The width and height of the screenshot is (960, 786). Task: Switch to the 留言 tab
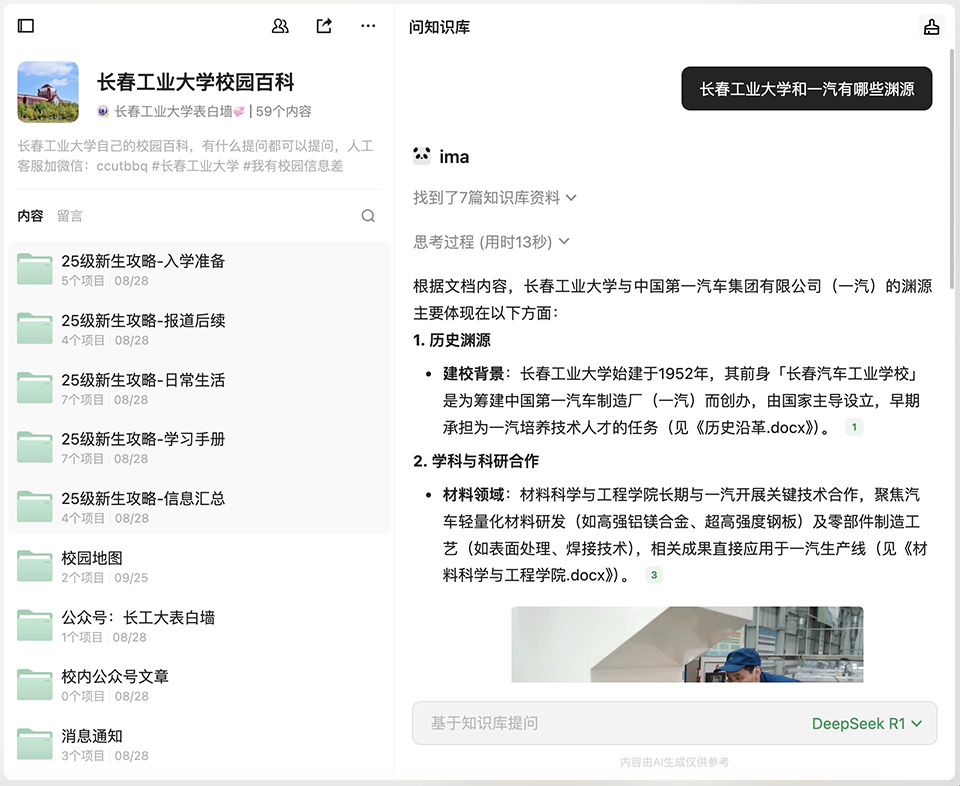coord(70,216)
